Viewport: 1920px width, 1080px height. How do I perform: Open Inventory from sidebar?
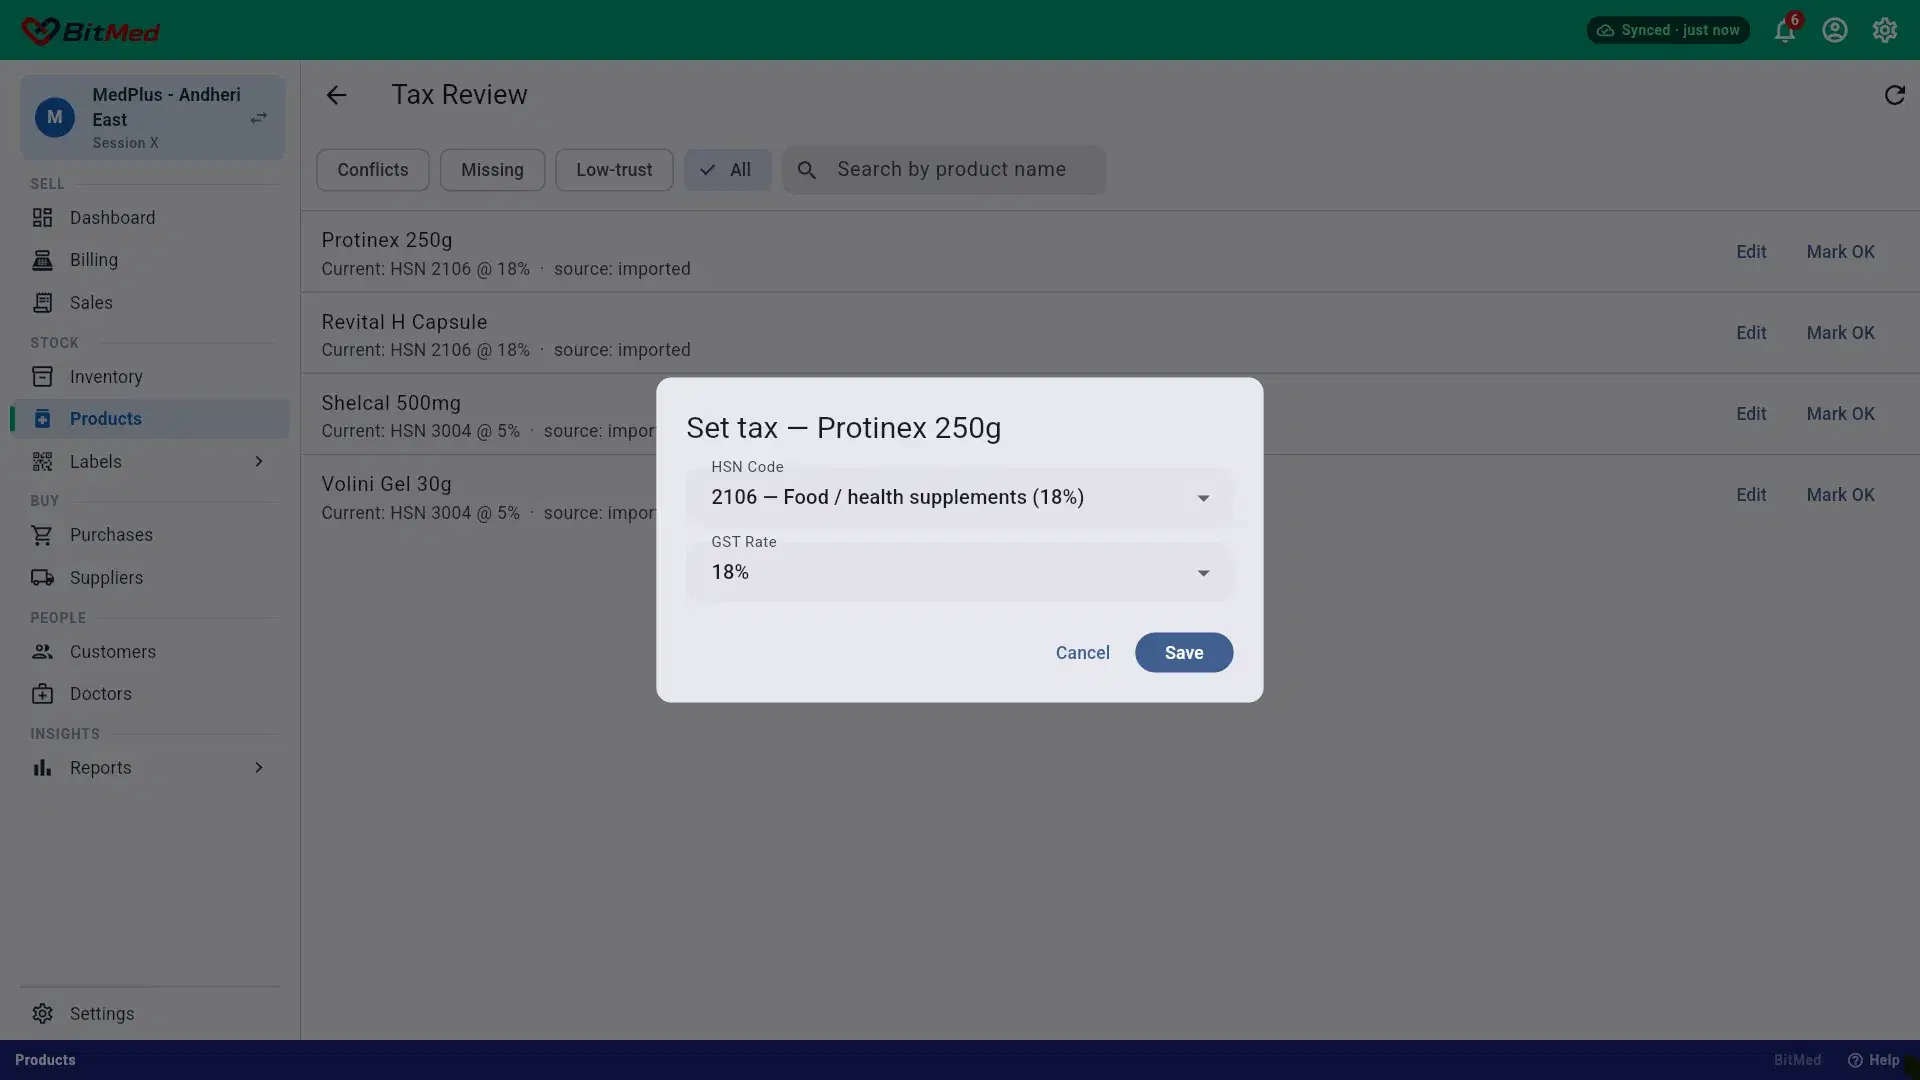click(x=150, y=377)
